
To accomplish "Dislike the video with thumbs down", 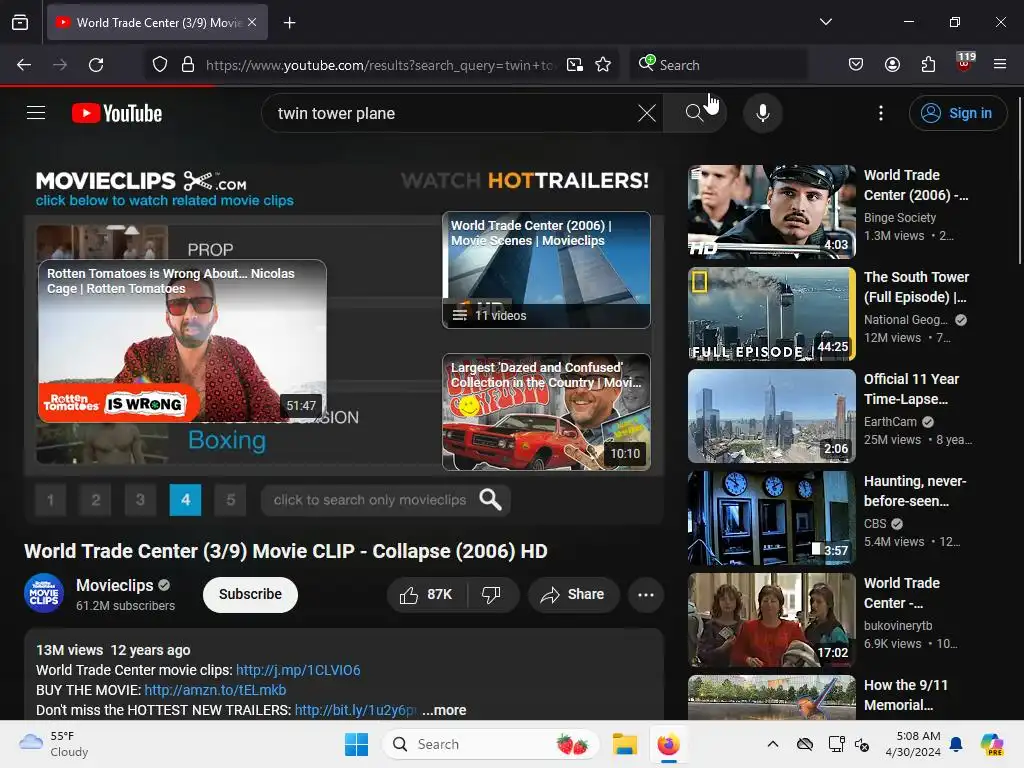I will [492, 594].
